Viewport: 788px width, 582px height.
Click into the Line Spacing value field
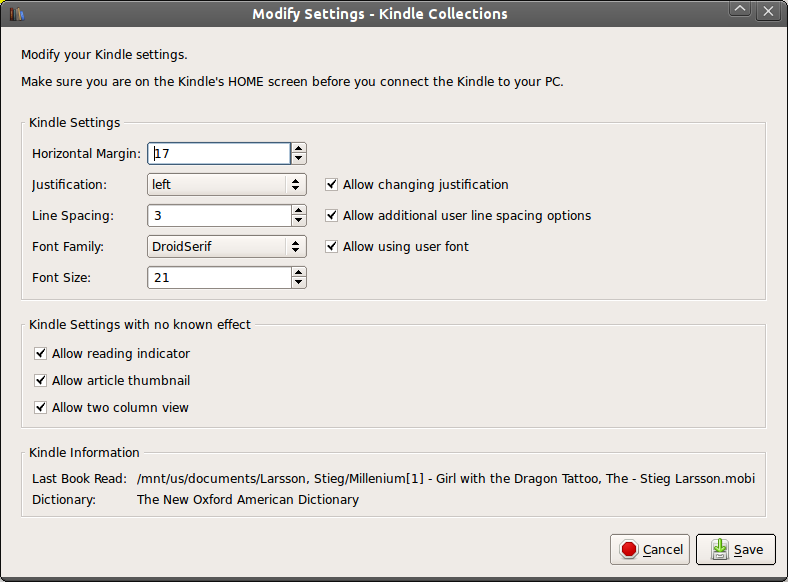click(x=219, y=216)
